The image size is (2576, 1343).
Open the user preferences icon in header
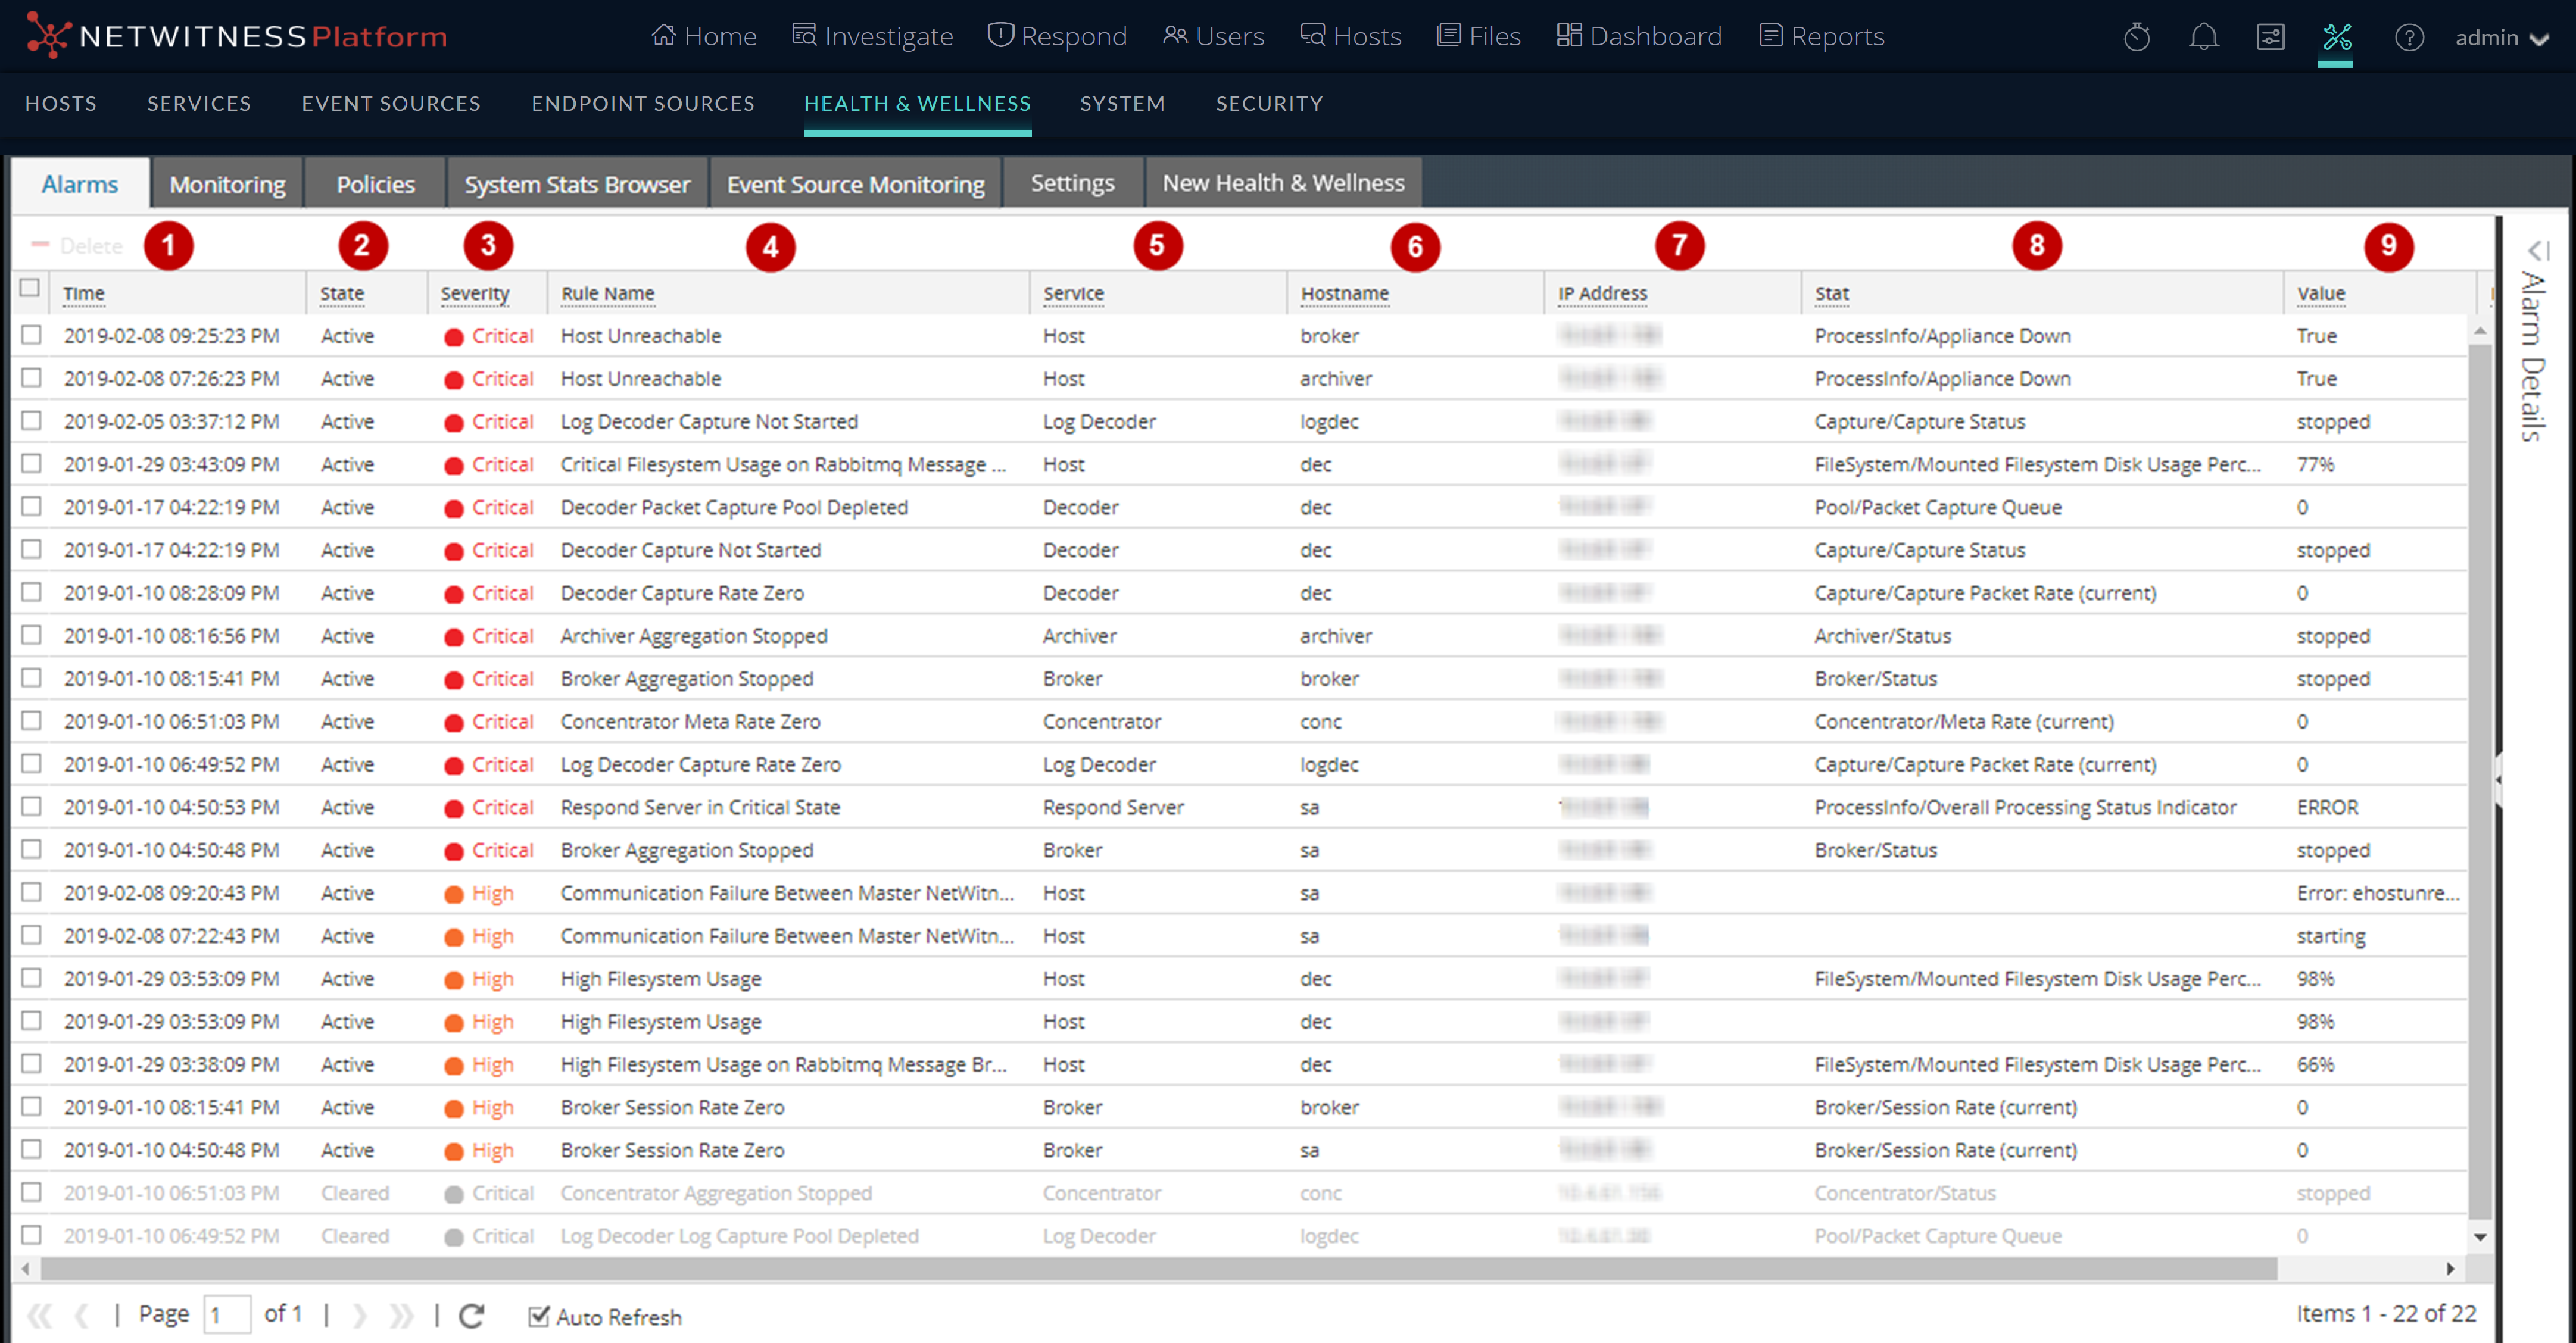point(2270,38)
